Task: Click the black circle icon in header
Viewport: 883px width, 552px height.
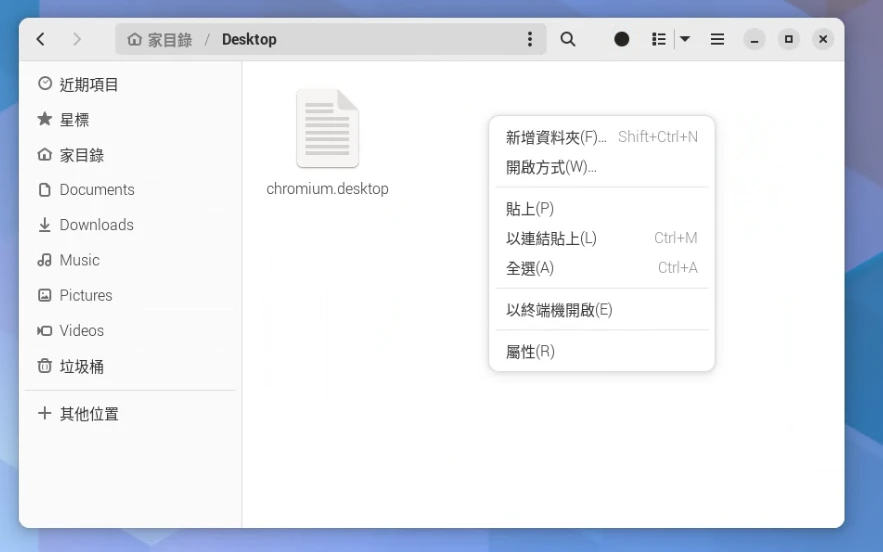Action: [x=622, y=39]
